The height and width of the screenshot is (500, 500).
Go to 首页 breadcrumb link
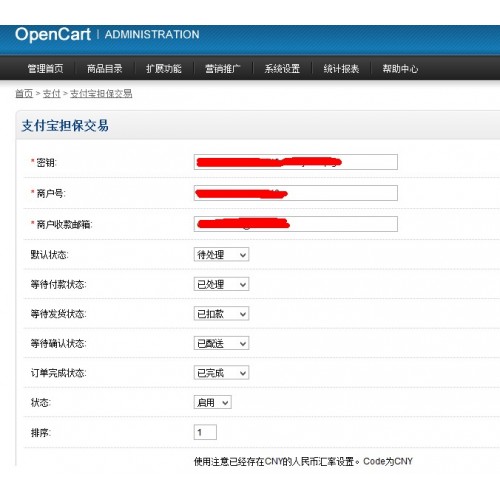[x=24, y=94]
